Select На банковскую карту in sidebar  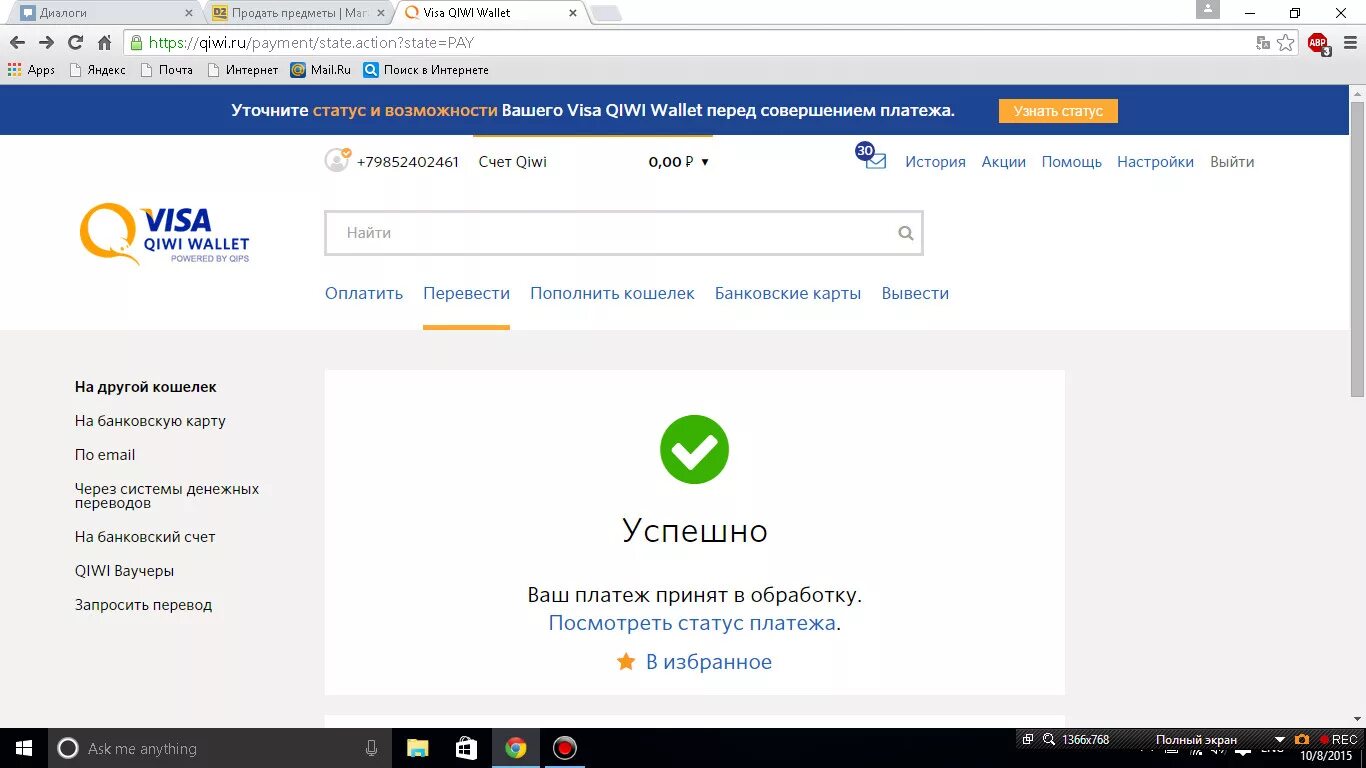150,421
